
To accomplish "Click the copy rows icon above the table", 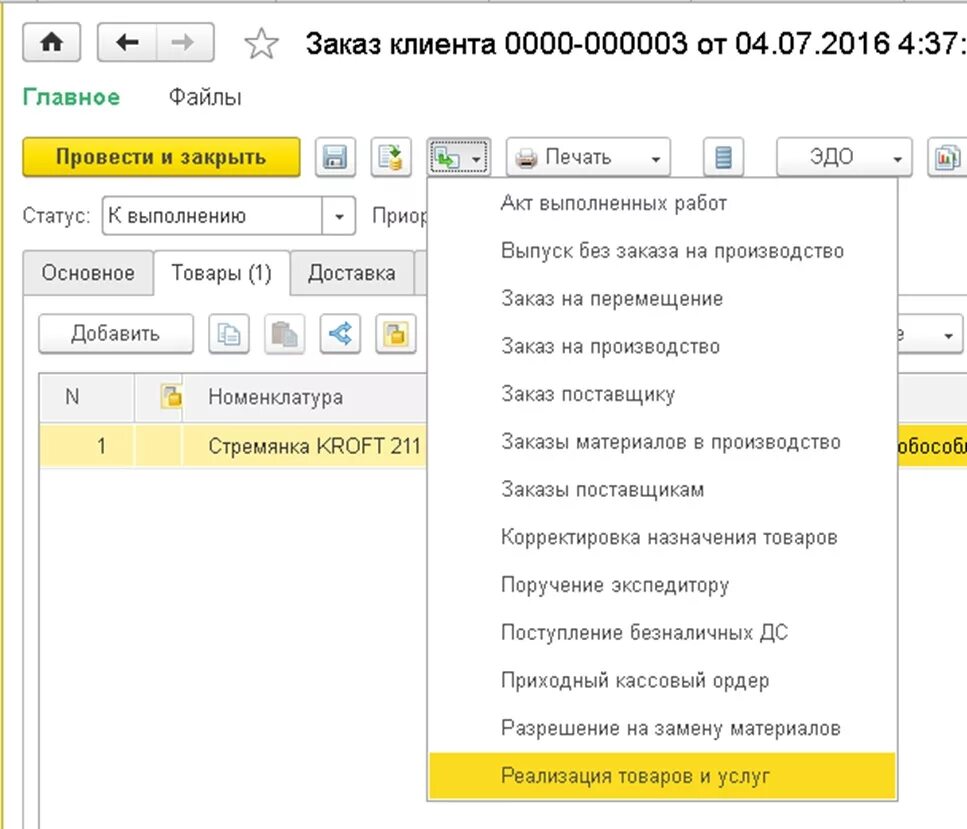I will pyautogui.click(x=229, y=334).
